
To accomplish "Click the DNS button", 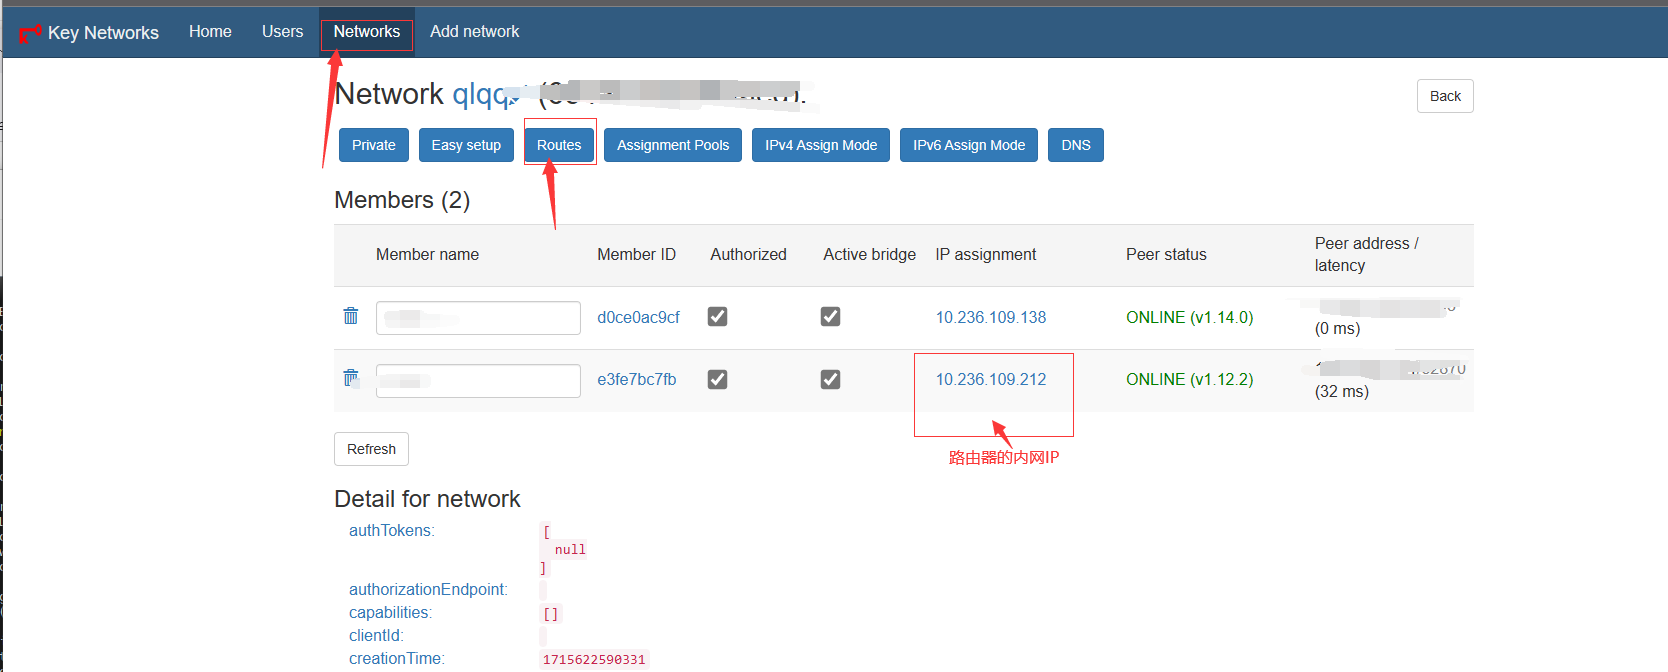I will coord(1076,145).
